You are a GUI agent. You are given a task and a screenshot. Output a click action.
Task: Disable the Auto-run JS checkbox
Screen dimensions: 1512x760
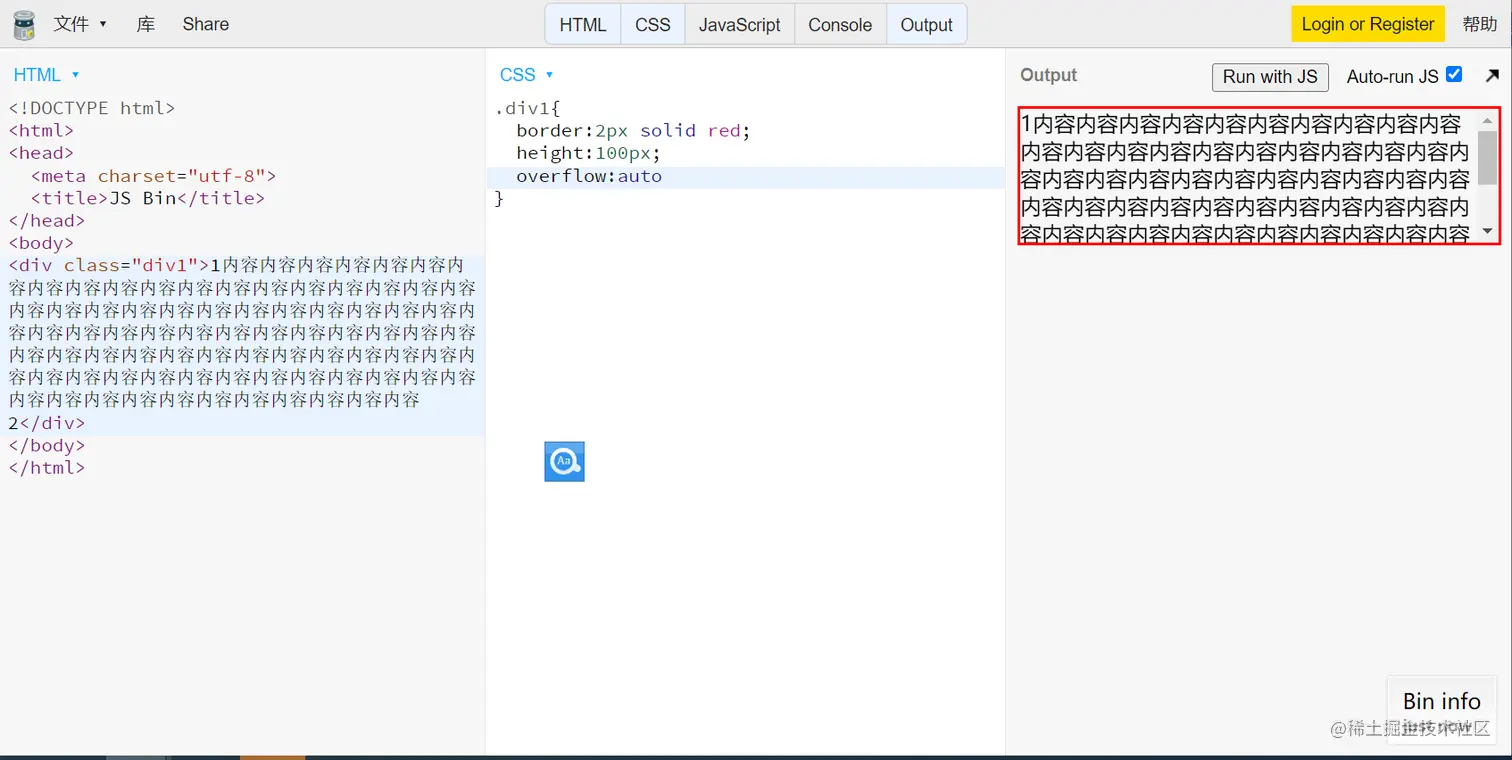pos(1454,75)
